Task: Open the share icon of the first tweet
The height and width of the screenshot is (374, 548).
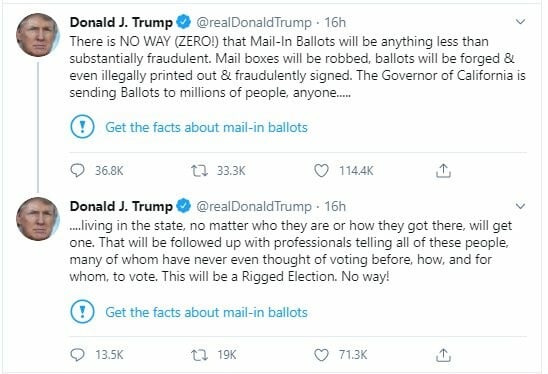Action: (443, 171)
